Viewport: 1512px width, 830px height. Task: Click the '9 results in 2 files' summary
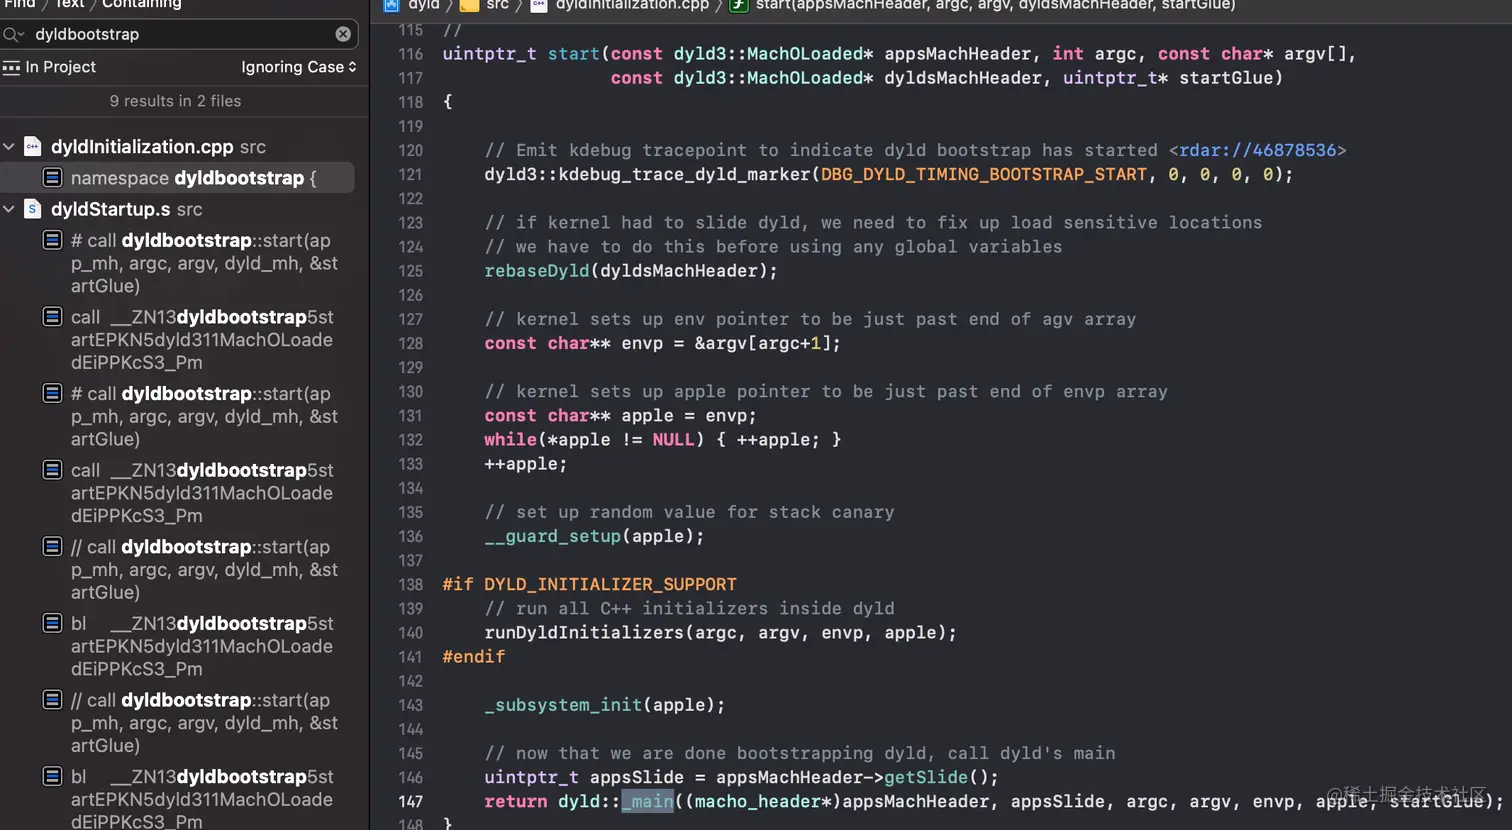tap(175, 101)
